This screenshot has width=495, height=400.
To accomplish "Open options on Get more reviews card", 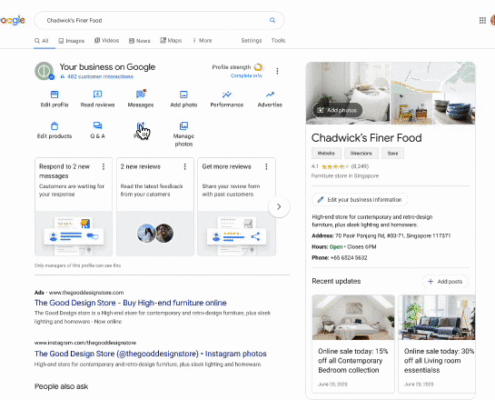I will coord(266,167).
